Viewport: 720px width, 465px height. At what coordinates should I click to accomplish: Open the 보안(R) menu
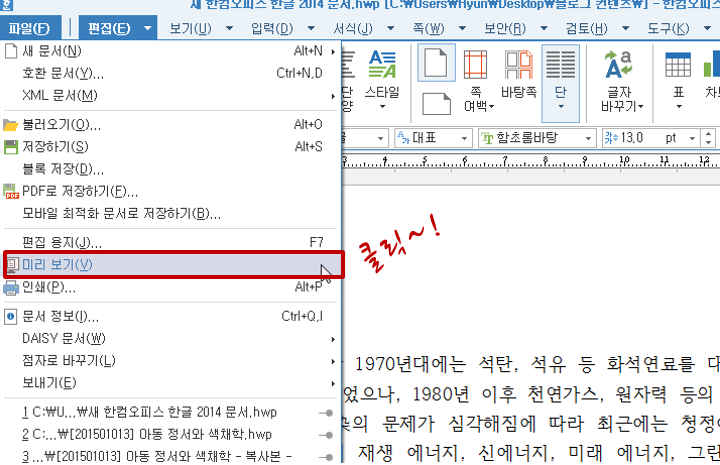coord(505,28)
